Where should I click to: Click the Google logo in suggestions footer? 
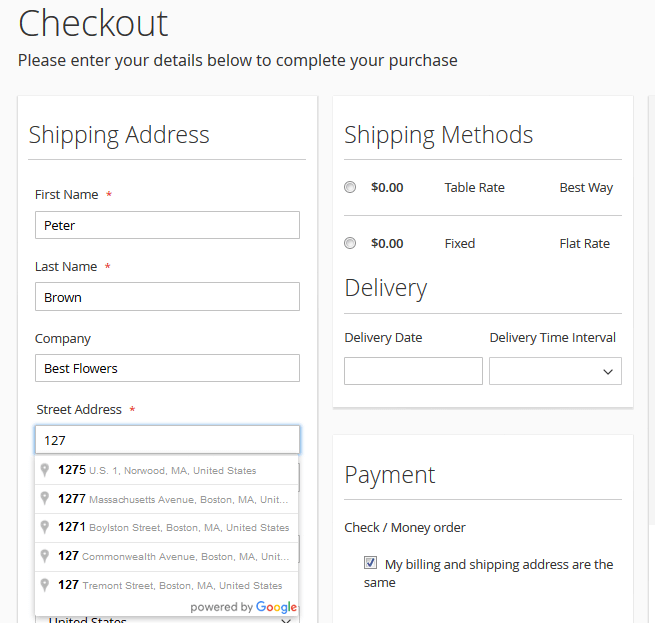pos(276,607)
